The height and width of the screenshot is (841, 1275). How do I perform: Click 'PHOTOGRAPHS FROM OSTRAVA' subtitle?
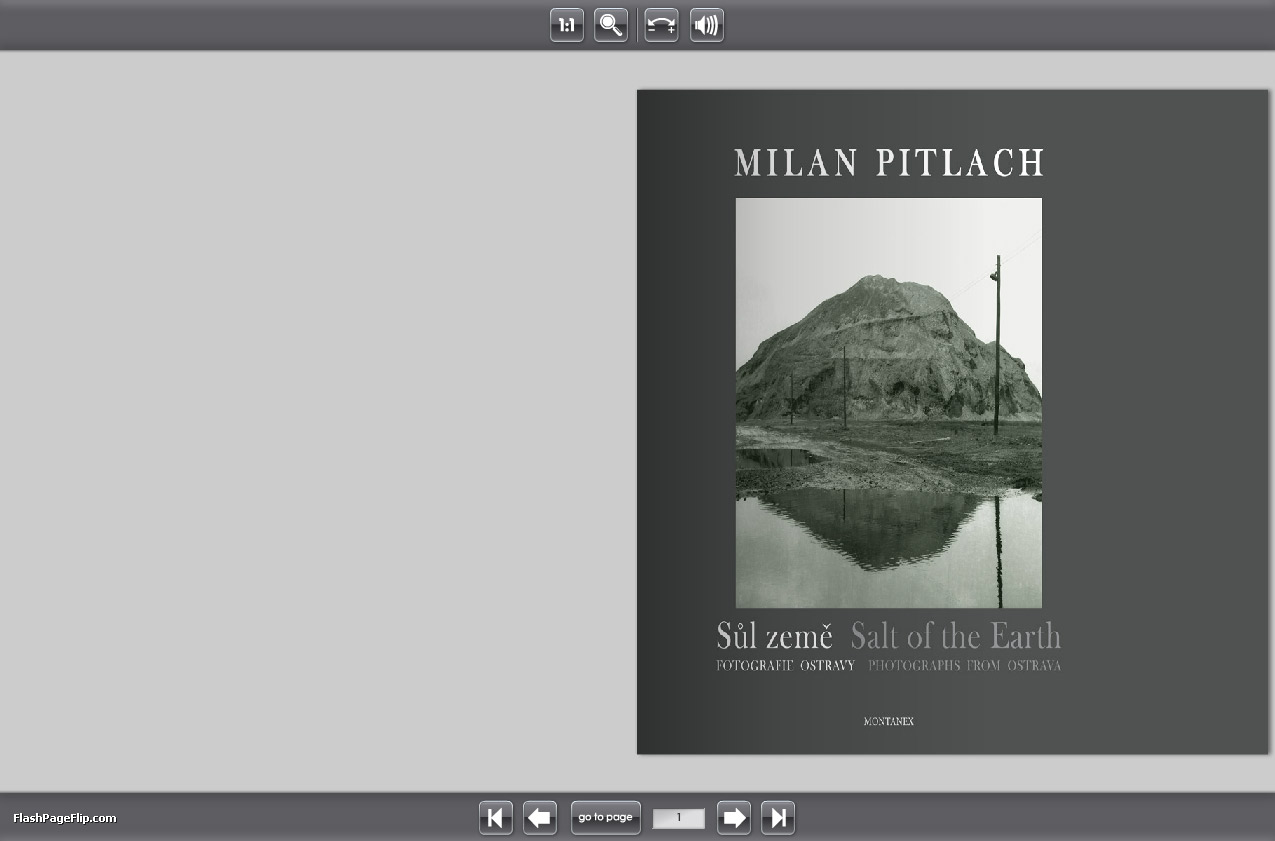point(964,666)
